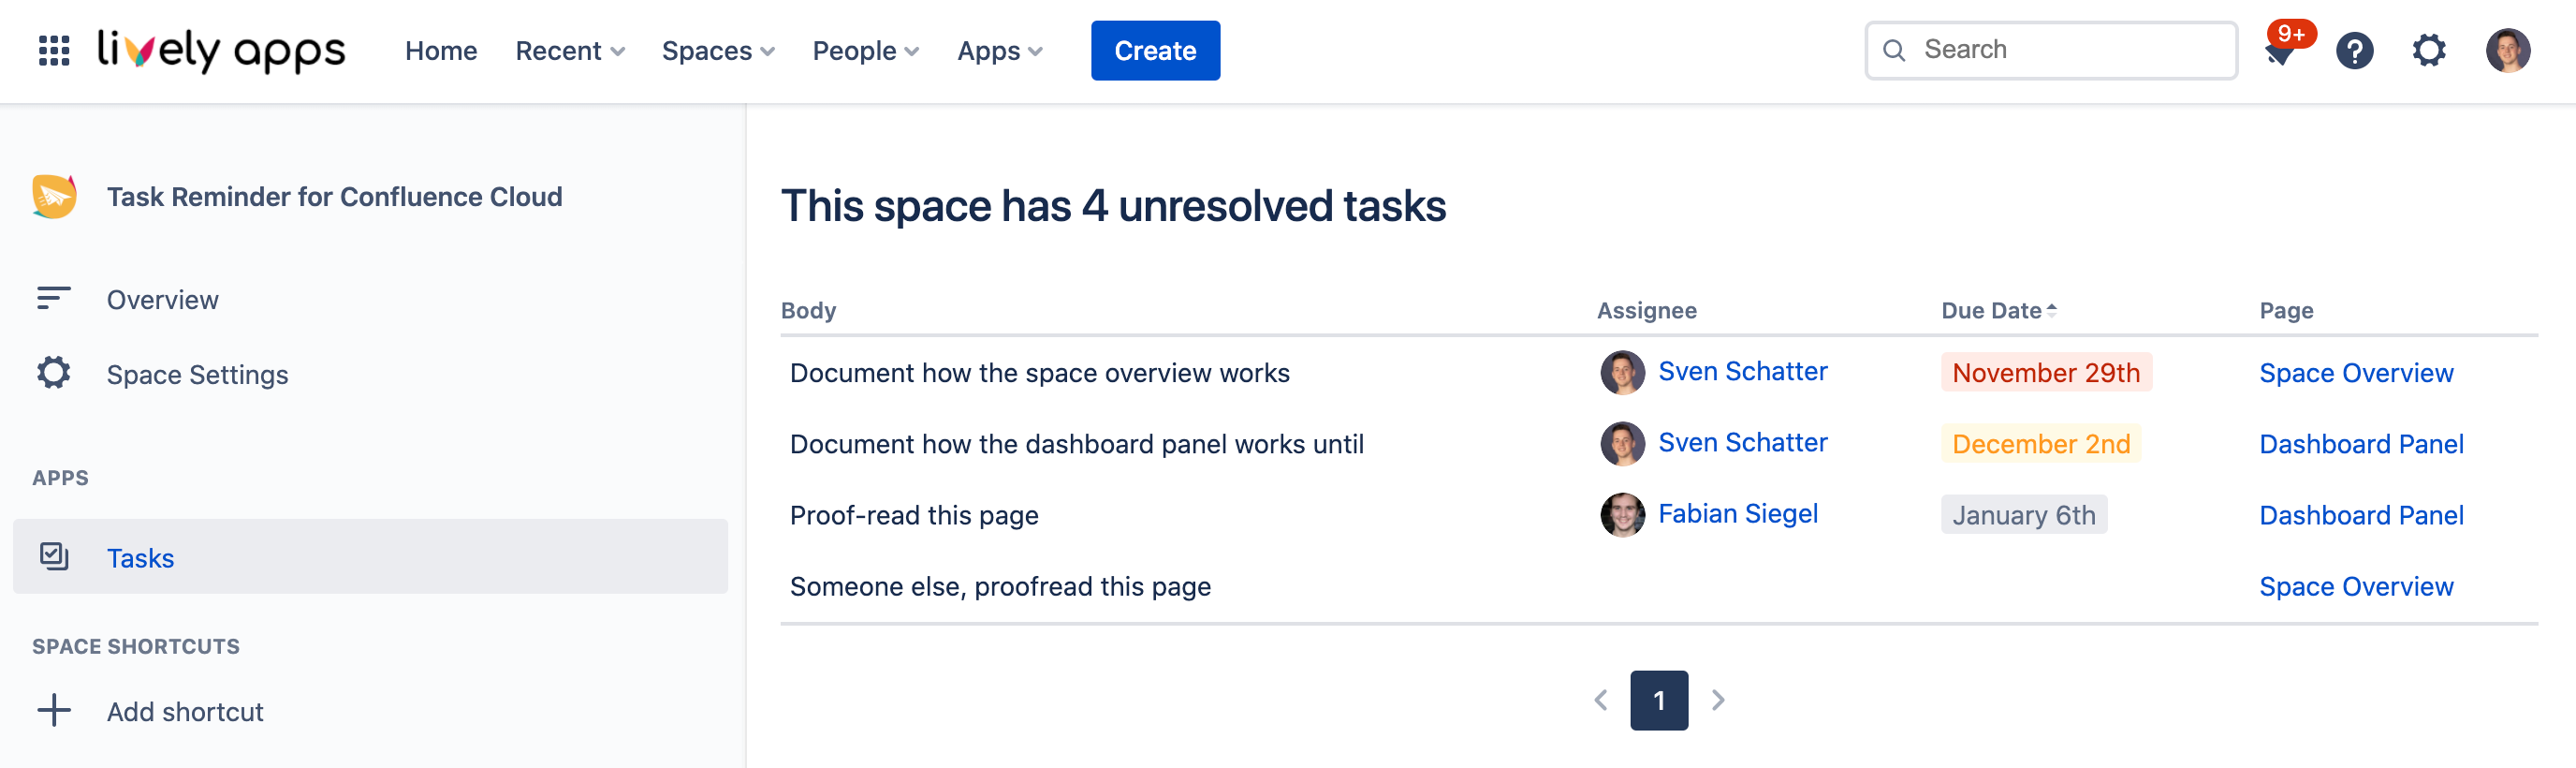Click the space logo paper plane icon
The height and width of the screenshot is (768, 2576).
tap(54, 196)
